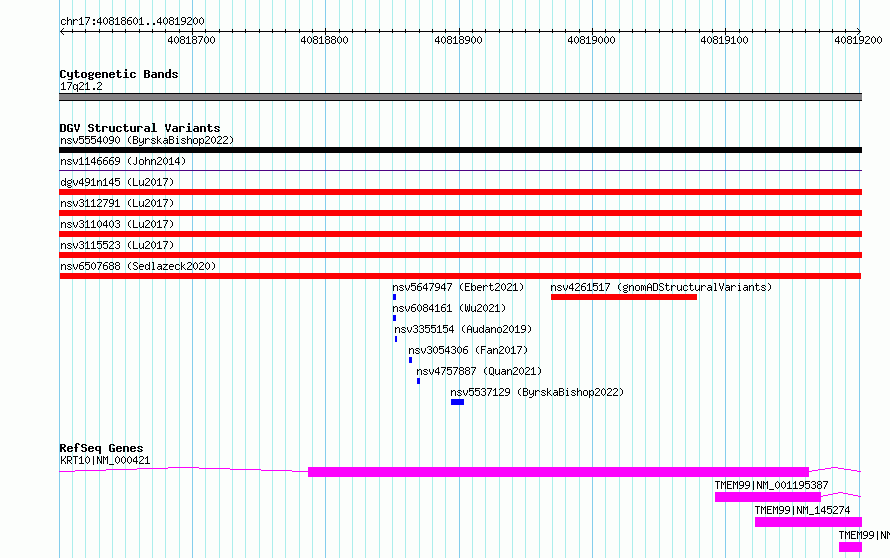The width and height of the screenshot is (890, 558).
Task: Select the nsv3355154 (Audano2019) label
Action: pos(463,329)
